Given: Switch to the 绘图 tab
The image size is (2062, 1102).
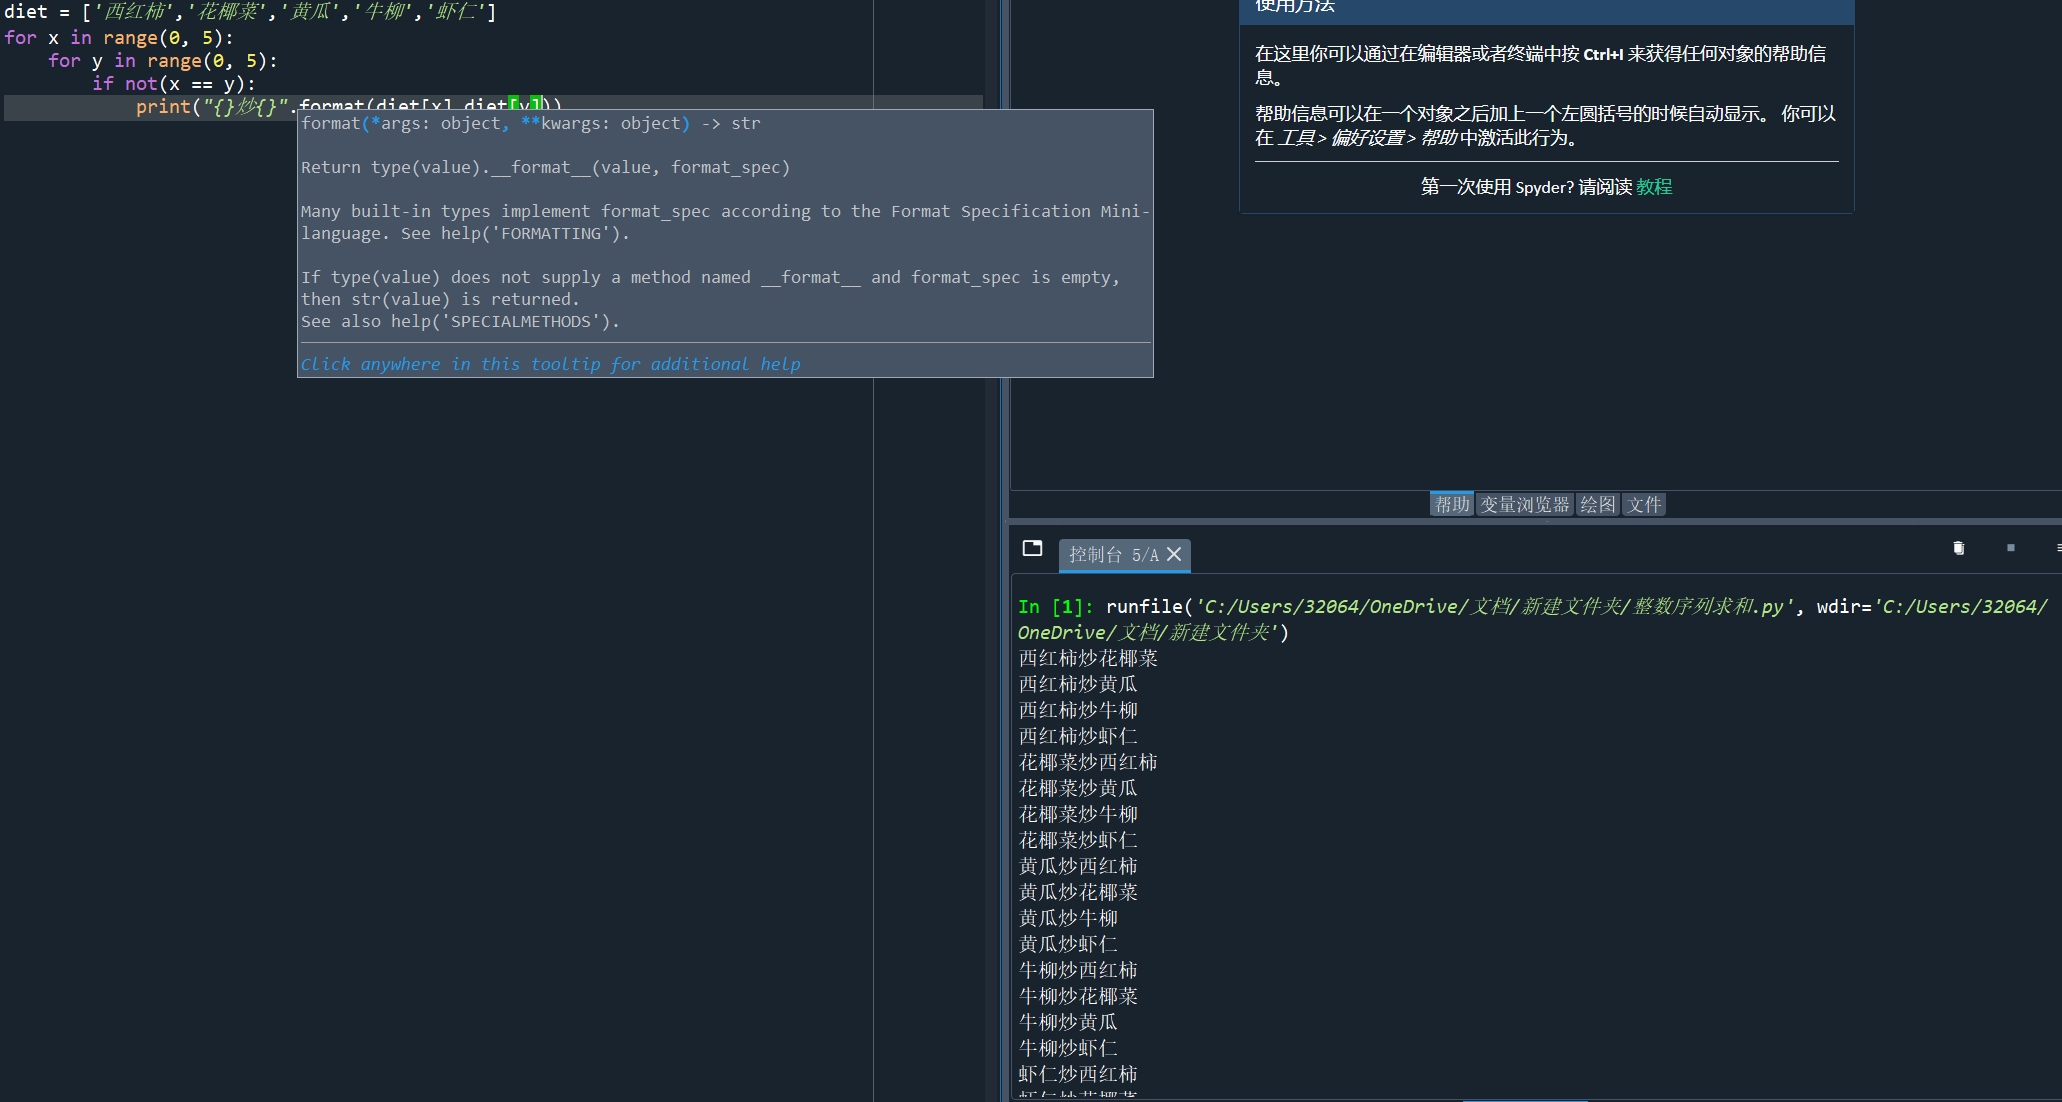Looking at the screenshot, I should tap(1597, 504).
